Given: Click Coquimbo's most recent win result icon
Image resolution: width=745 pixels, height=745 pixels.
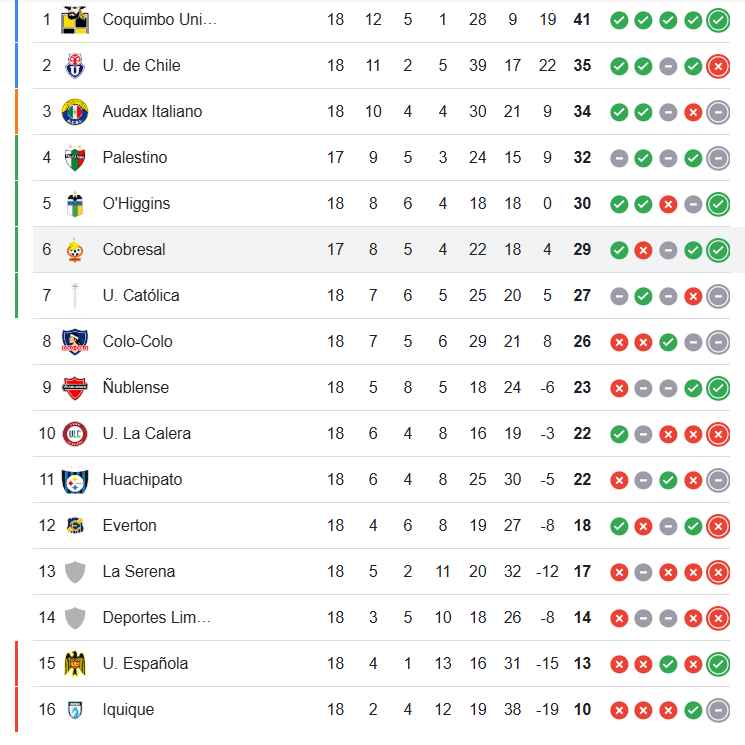Looking at the screenshot, I should tap(717, 20).
